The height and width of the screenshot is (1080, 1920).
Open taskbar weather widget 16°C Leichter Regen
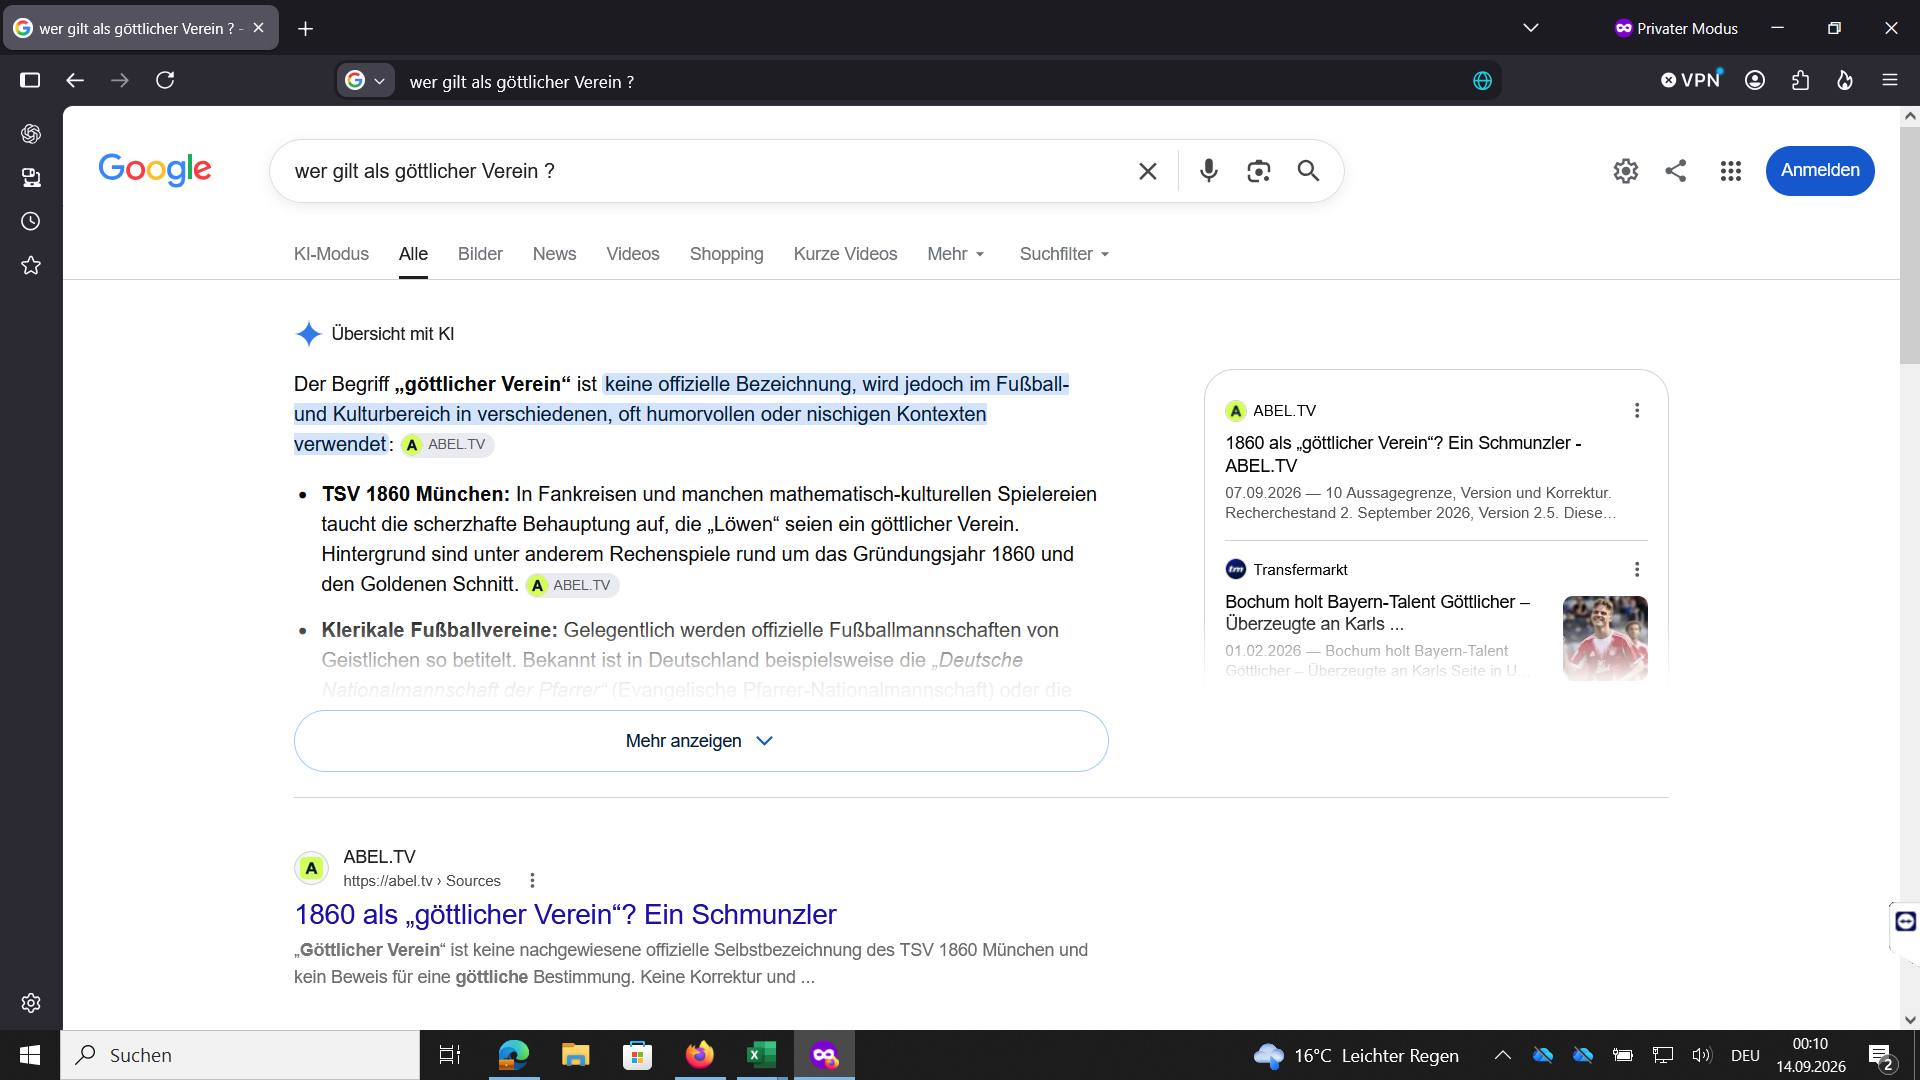[x=1356, y=1055]
